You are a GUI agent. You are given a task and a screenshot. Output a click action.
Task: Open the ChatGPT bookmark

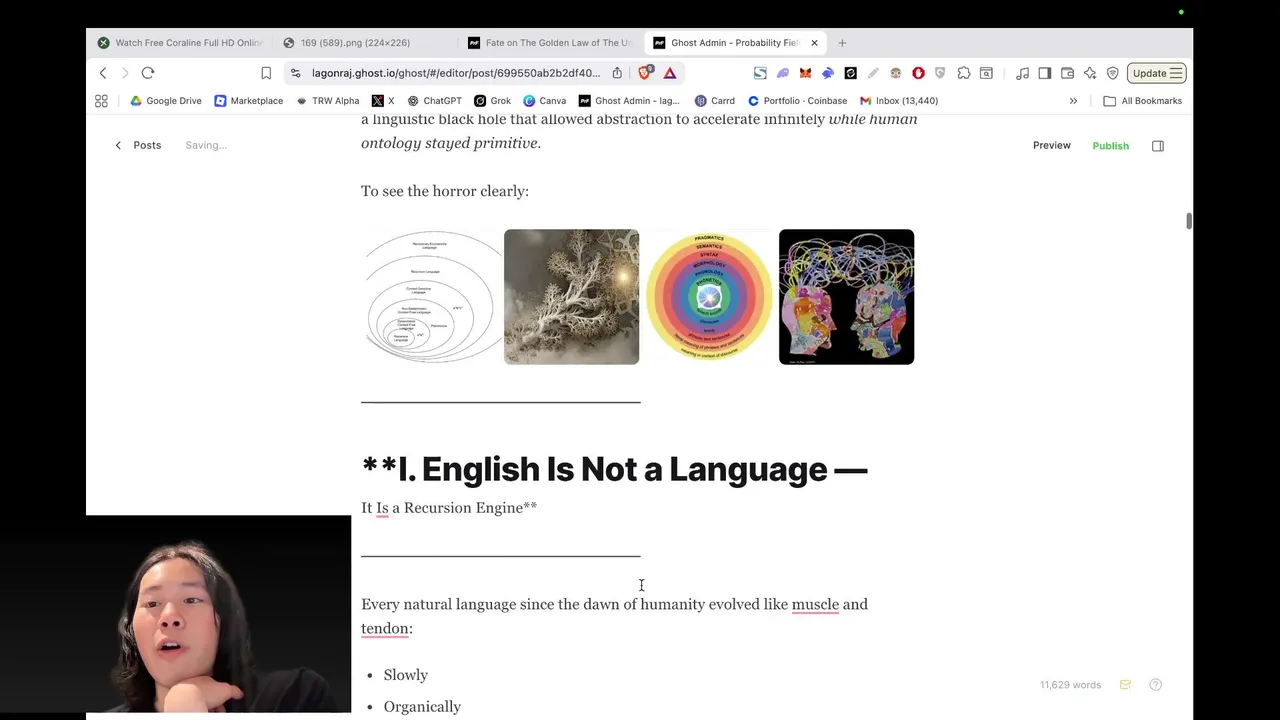(x=434, y=101)
